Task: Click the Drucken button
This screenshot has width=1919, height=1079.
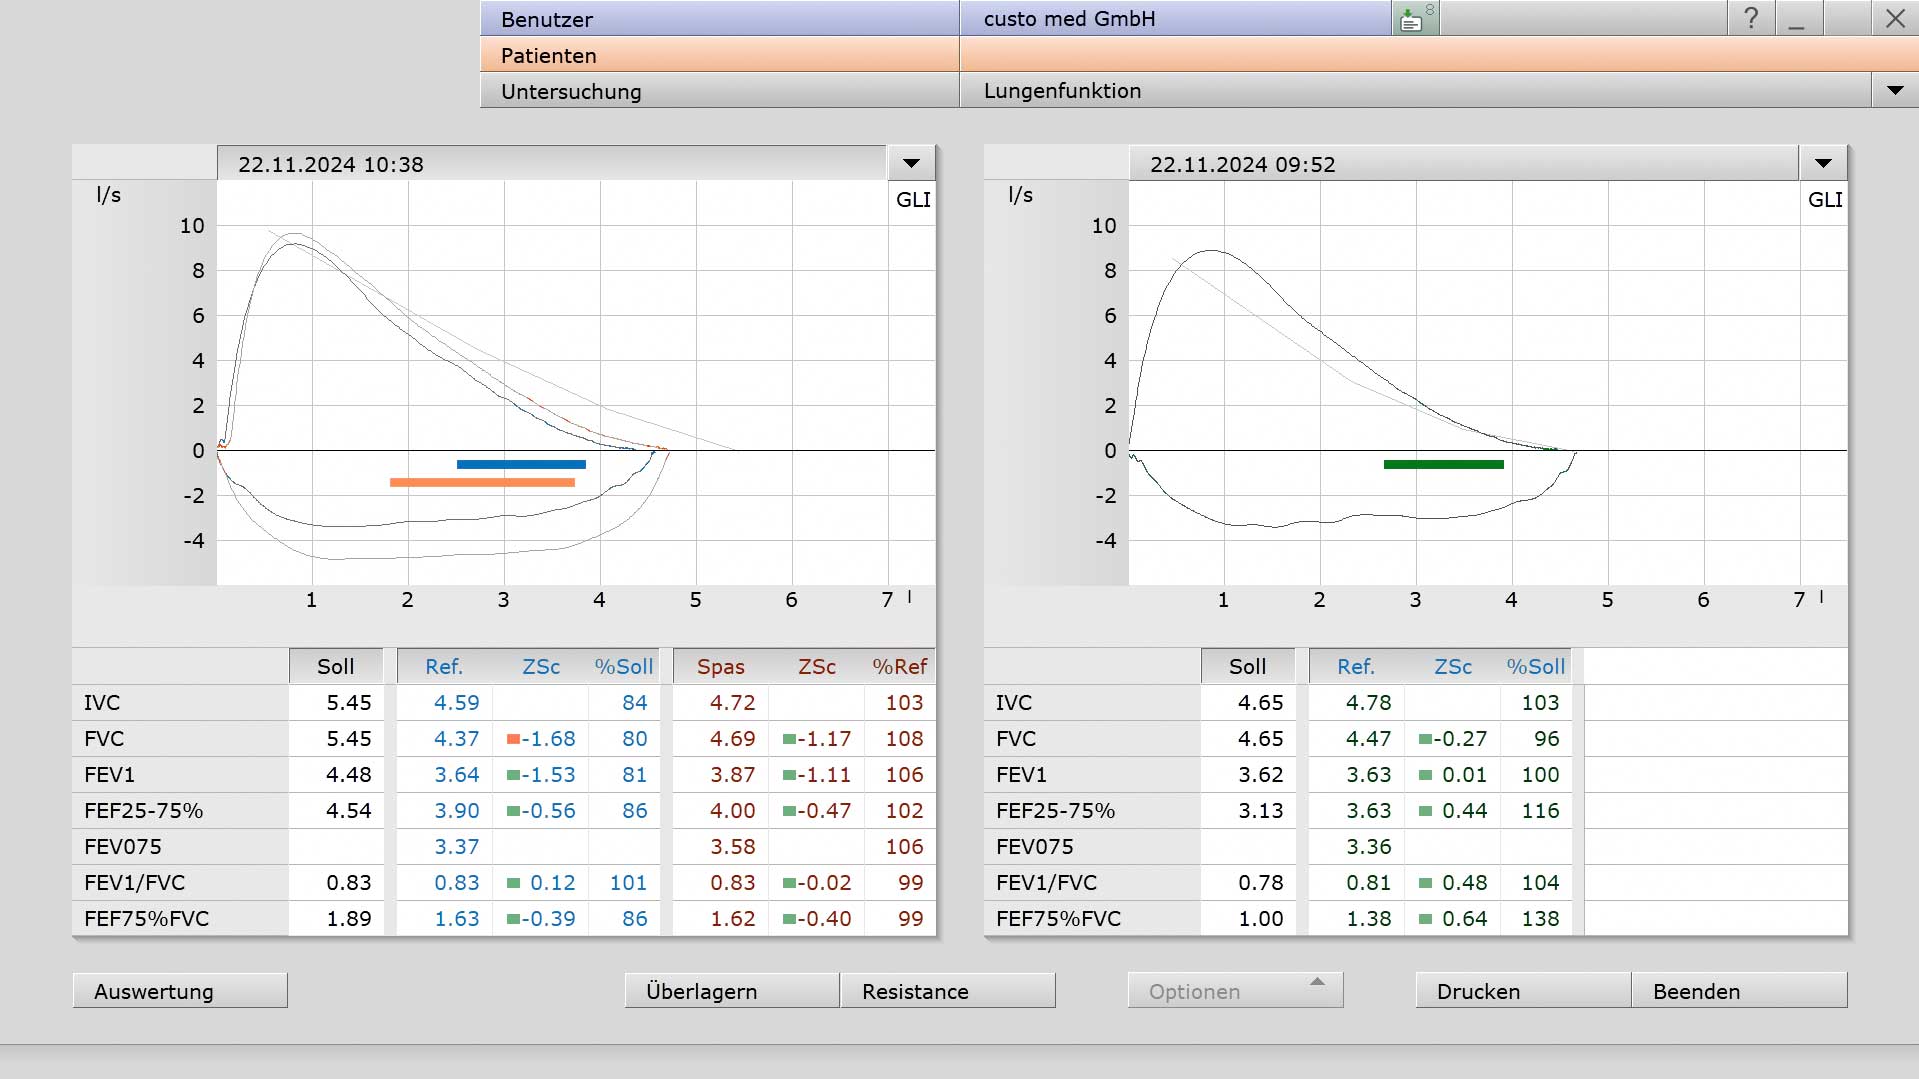Action: [x=1523, y=990]
